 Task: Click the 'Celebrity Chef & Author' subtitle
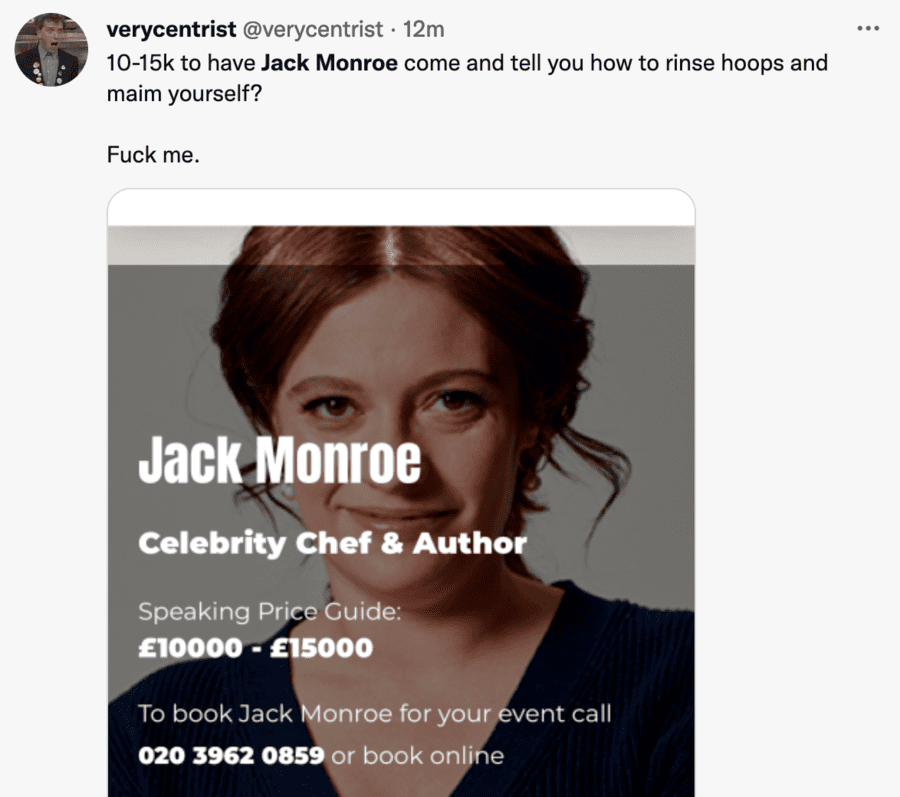pos(332,543)
